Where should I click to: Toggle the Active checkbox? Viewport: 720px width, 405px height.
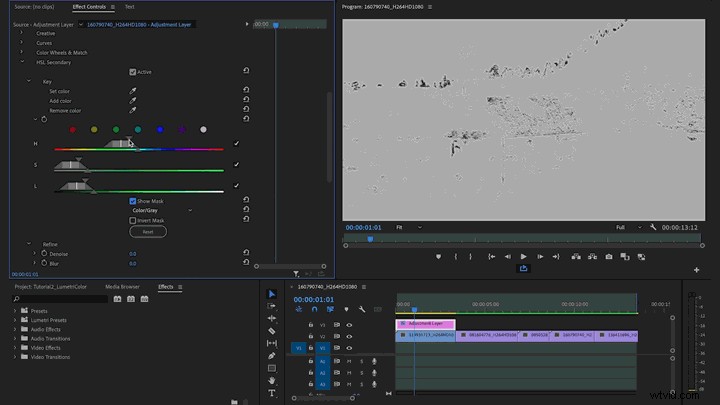(133, 72)
